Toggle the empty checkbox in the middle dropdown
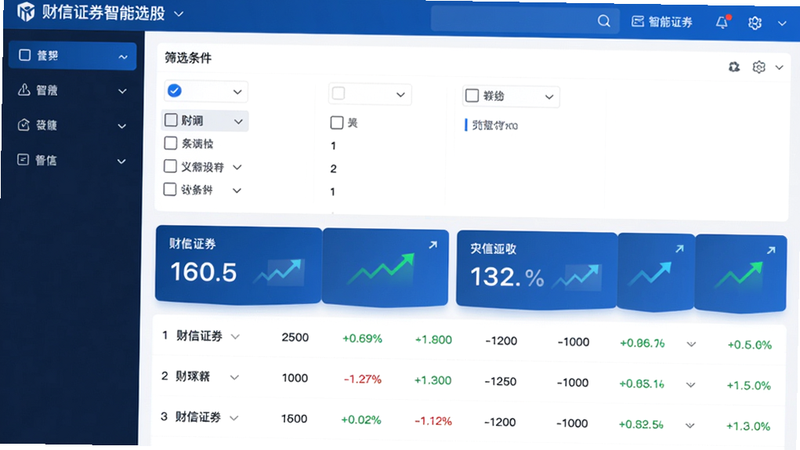Image resolution: width=800 pixels, height=450 pixels. (x=338, y=93)
